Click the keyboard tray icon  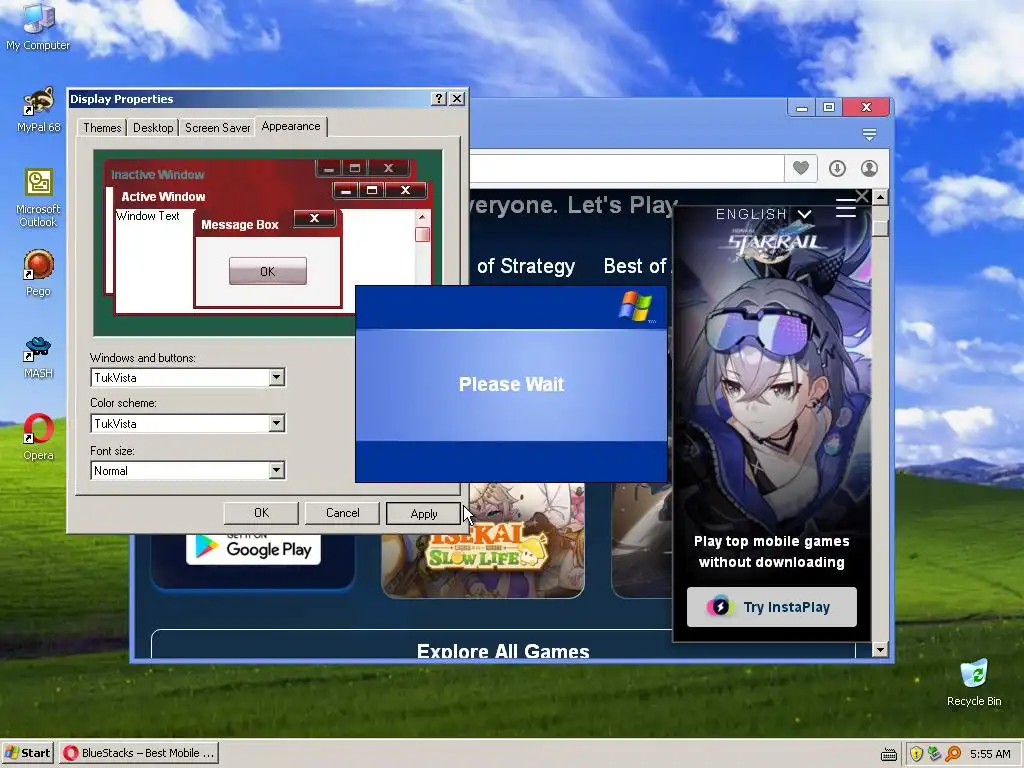[889, 755]
